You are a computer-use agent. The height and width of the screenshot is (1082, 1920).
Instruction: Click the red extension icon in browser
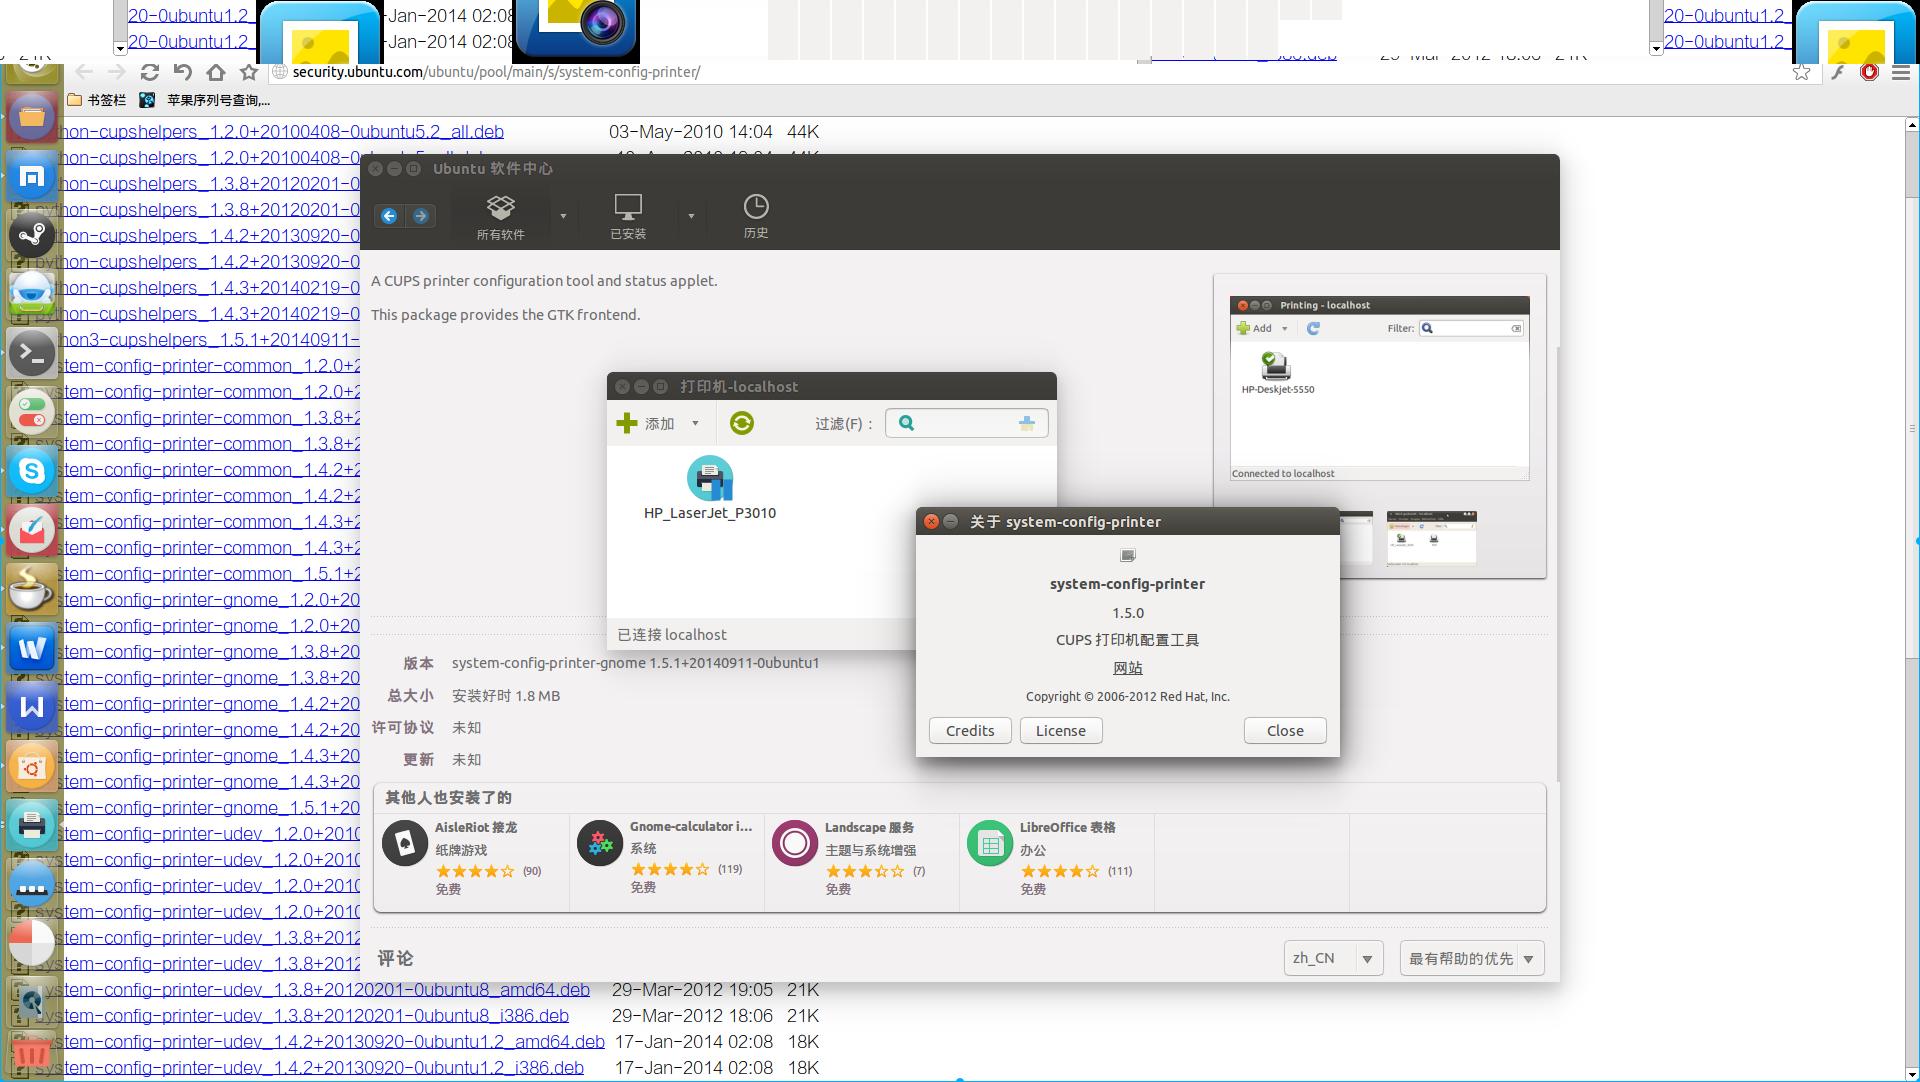click(1868, 72)
